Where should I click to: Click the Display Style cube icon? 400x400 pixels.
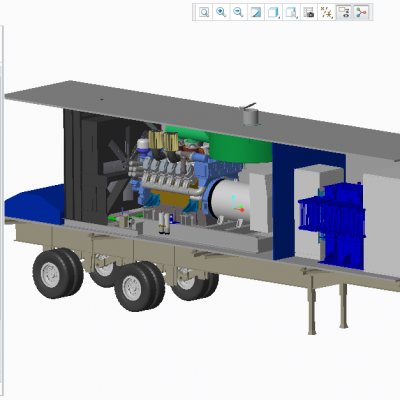(x=273, y=13)
